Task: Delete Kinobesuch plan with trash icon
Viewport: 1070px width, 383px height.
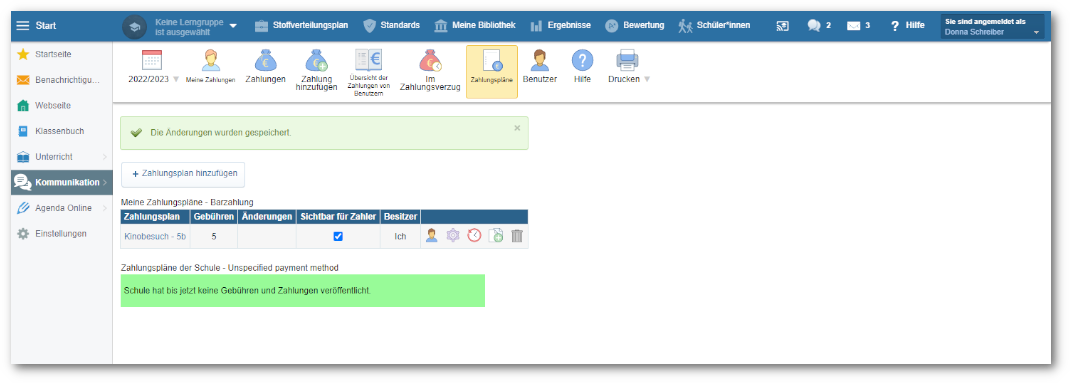Action: tap(517, 236)
